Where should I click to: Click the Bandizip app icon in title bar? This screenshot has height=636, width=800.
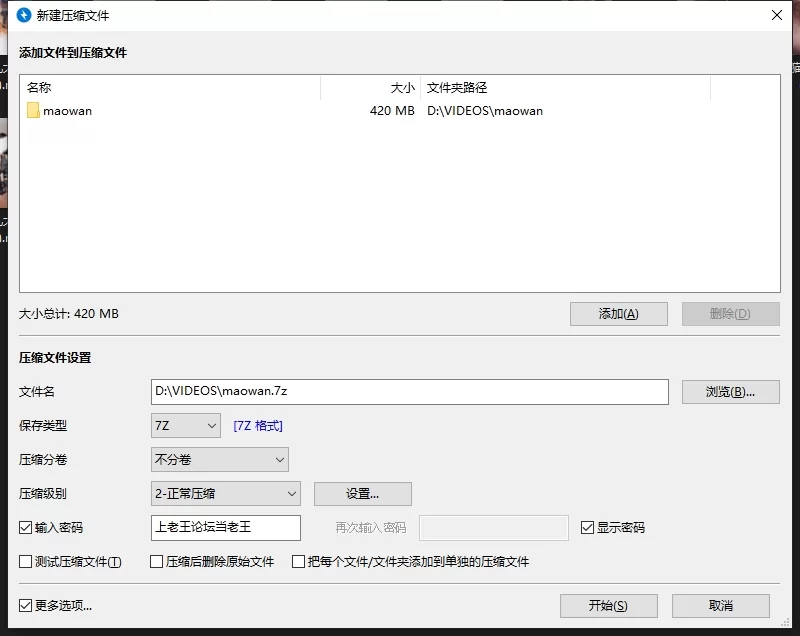[x=23, y=15]
